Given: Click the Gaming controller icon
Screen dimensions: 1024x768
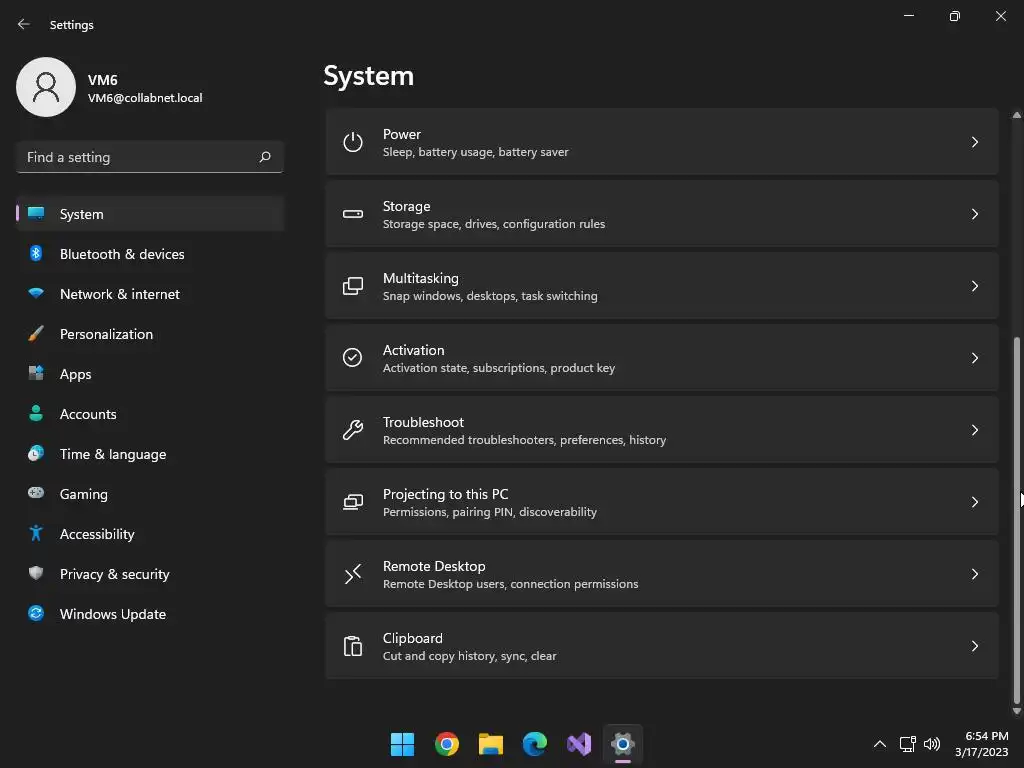Looking at the screenshot, I should coord(36,493).
